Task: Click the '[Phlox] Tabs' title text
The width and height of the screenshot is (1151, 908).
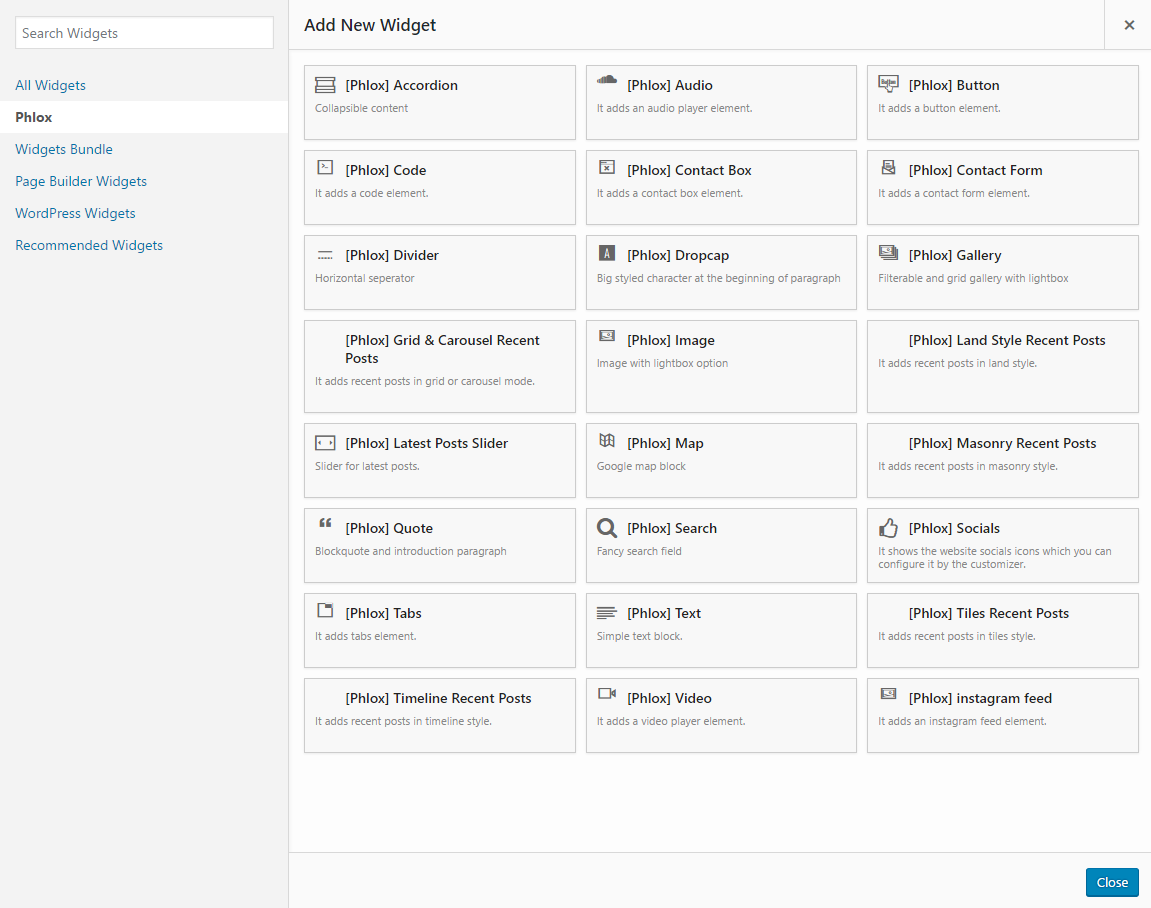Action: pos(383,614)
